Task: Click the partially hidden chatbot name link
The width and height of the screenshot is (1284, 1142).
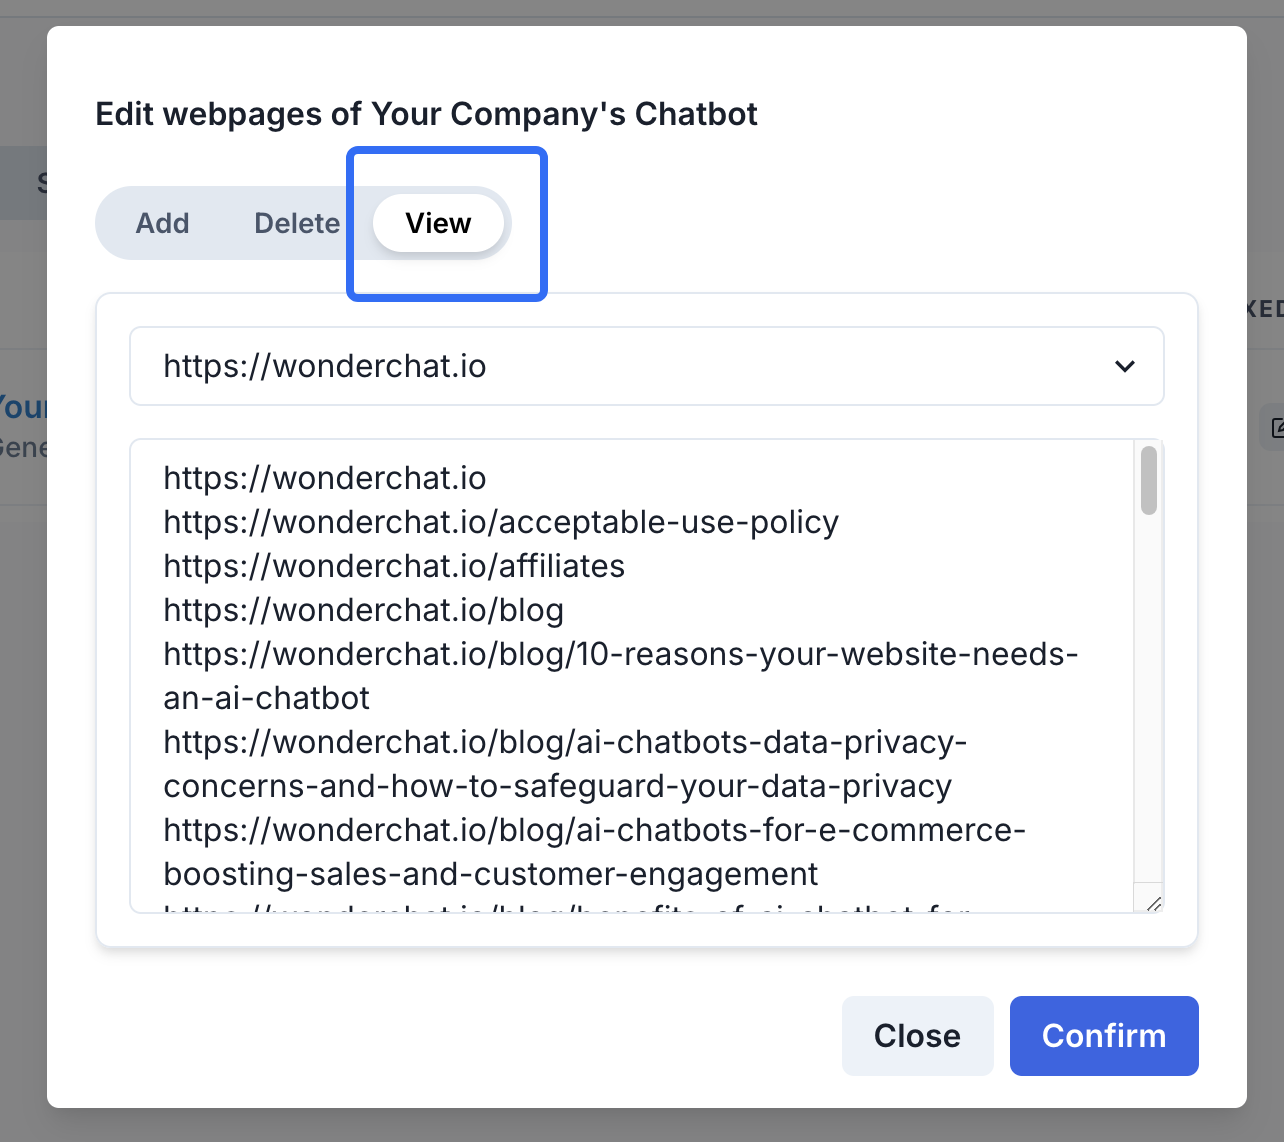Action: (x=24, y=407)
